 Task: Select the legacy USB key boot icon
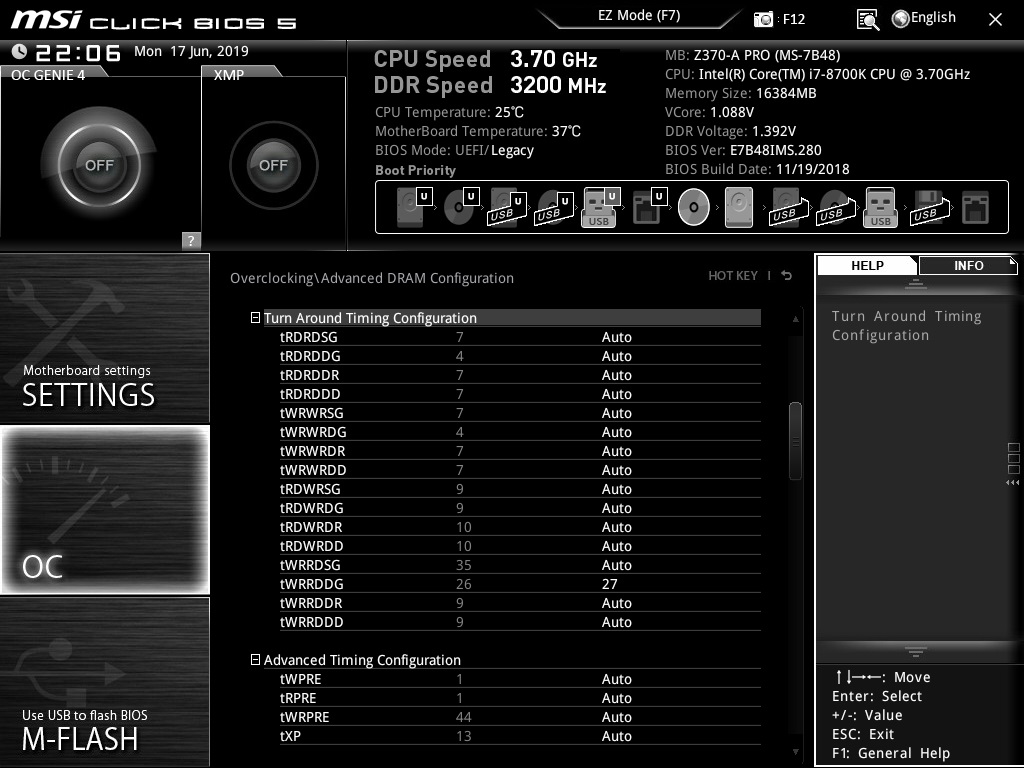880,207
